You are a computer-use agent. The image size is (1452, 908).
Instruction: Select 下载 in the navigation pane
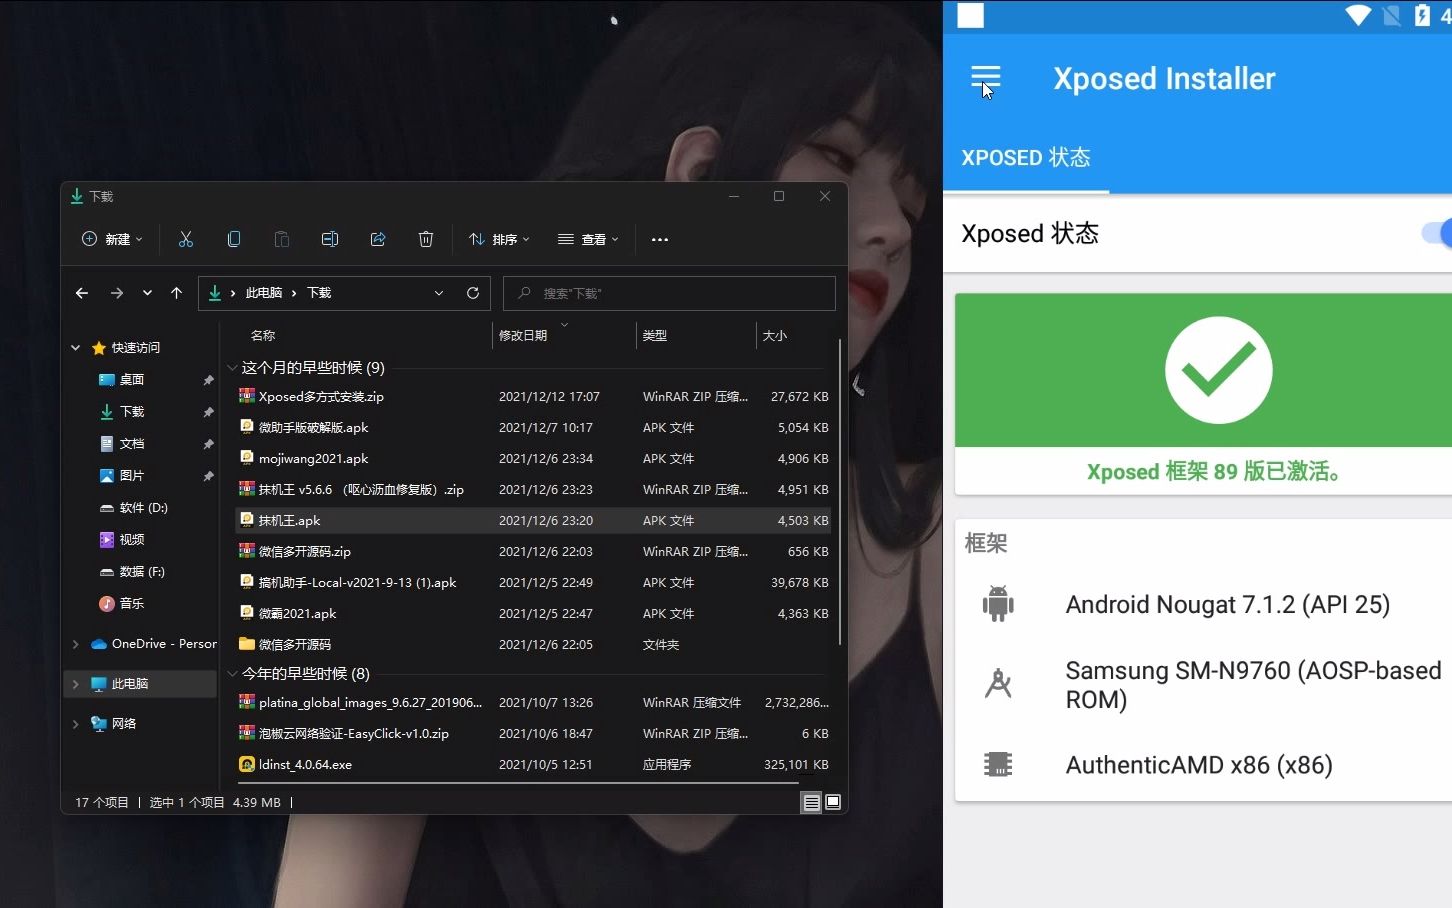pyautogui.click(x=132, y=412)
